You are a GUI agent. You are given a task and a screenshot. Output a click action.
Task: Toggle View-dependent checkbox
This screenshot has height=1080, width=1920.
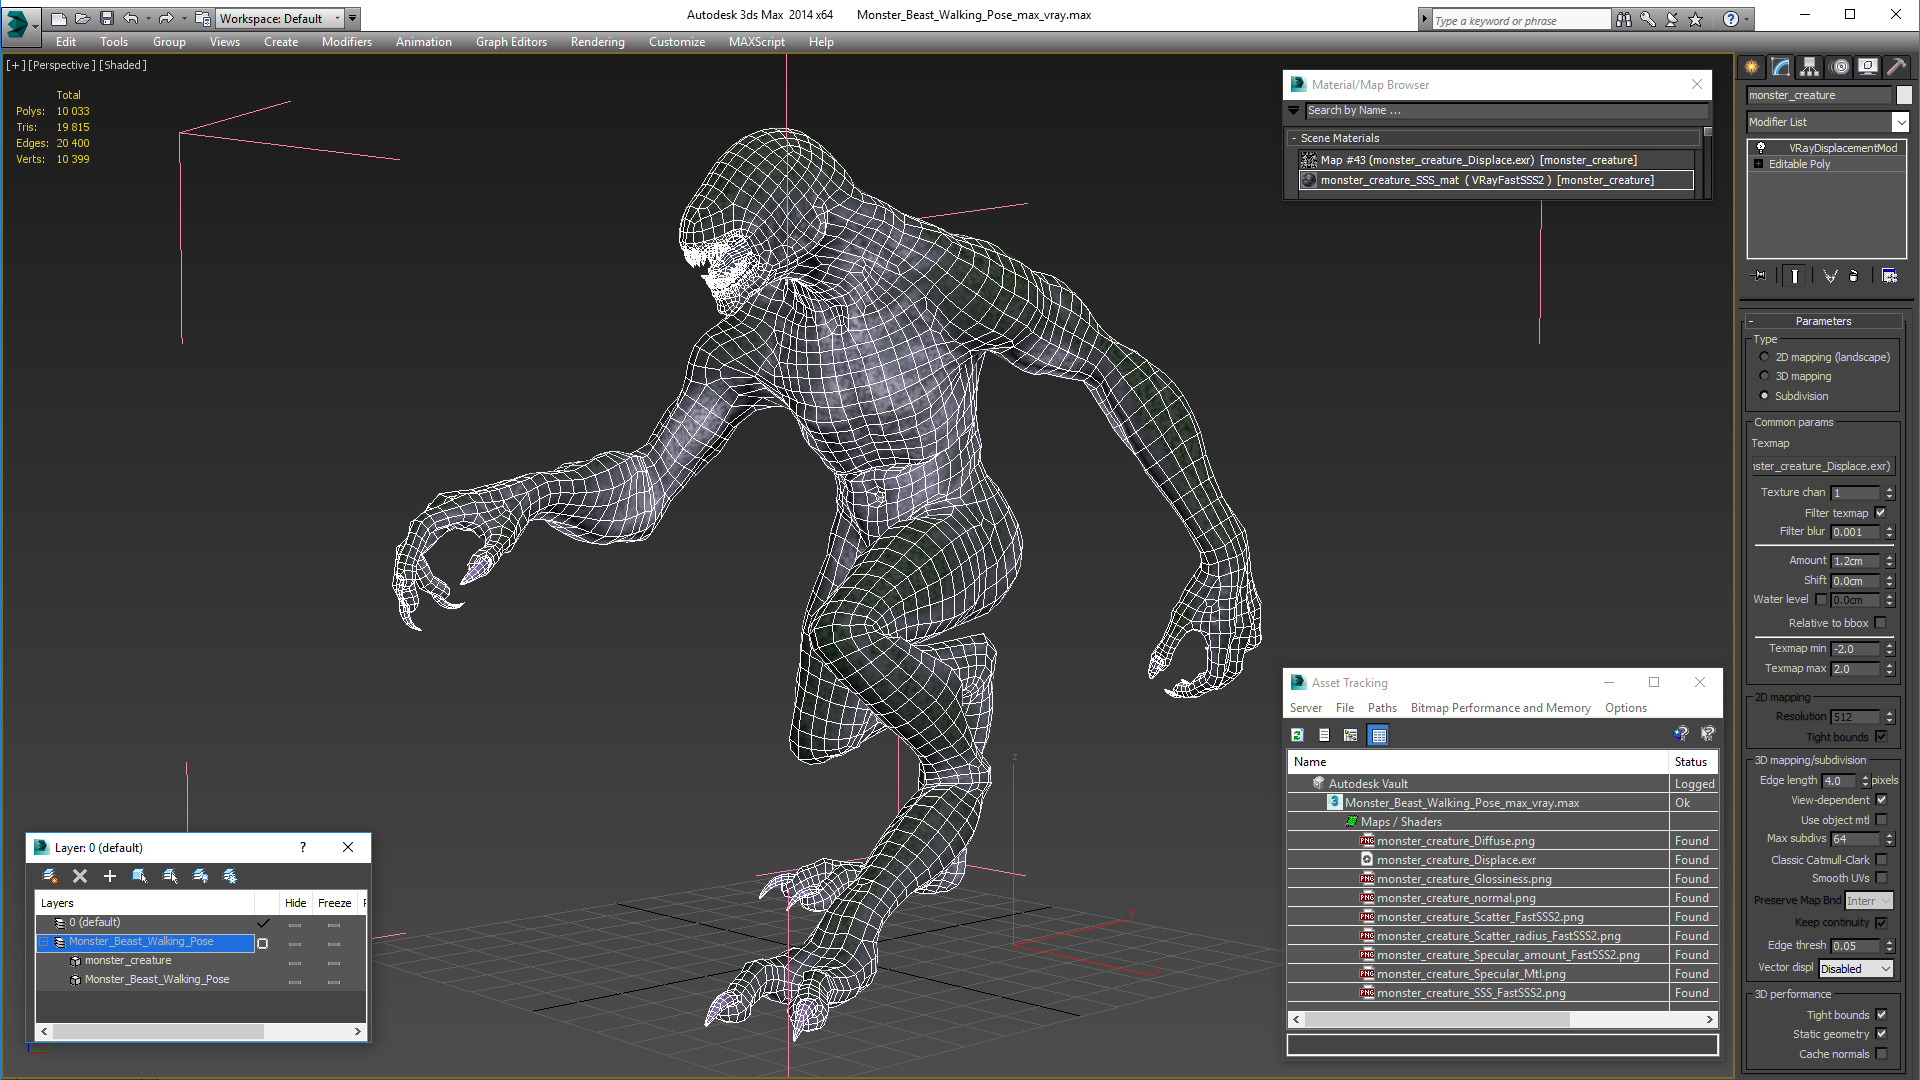1881,800
